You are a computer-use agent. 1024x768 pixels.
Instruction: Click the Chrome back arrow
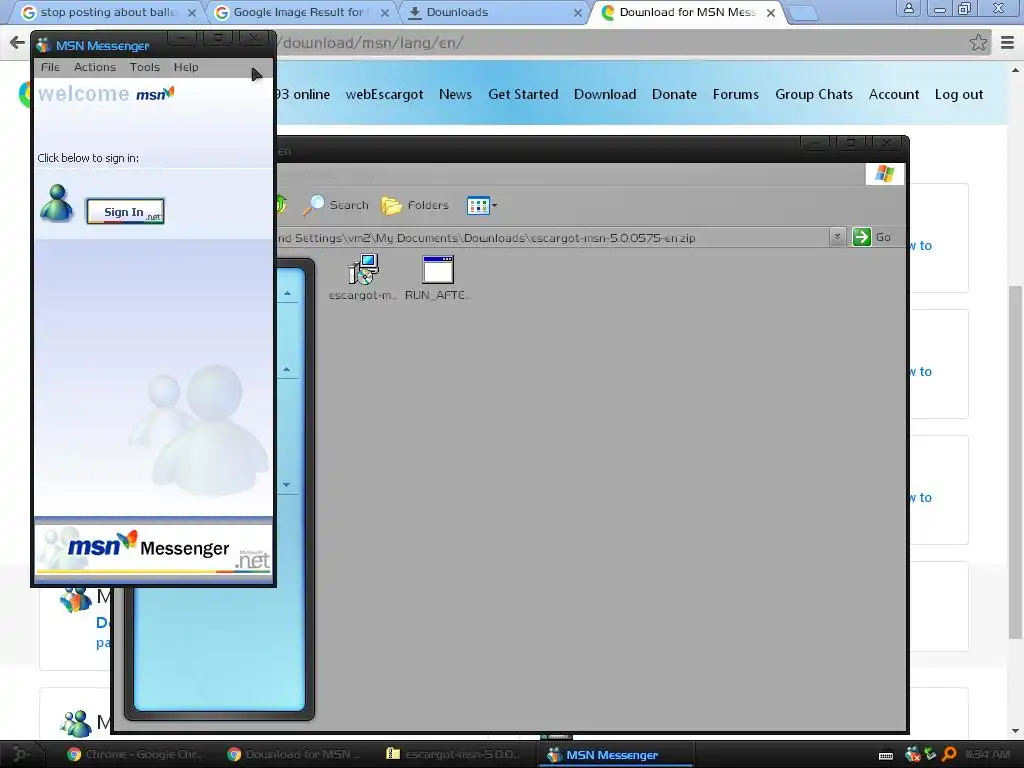click(17, 43)
